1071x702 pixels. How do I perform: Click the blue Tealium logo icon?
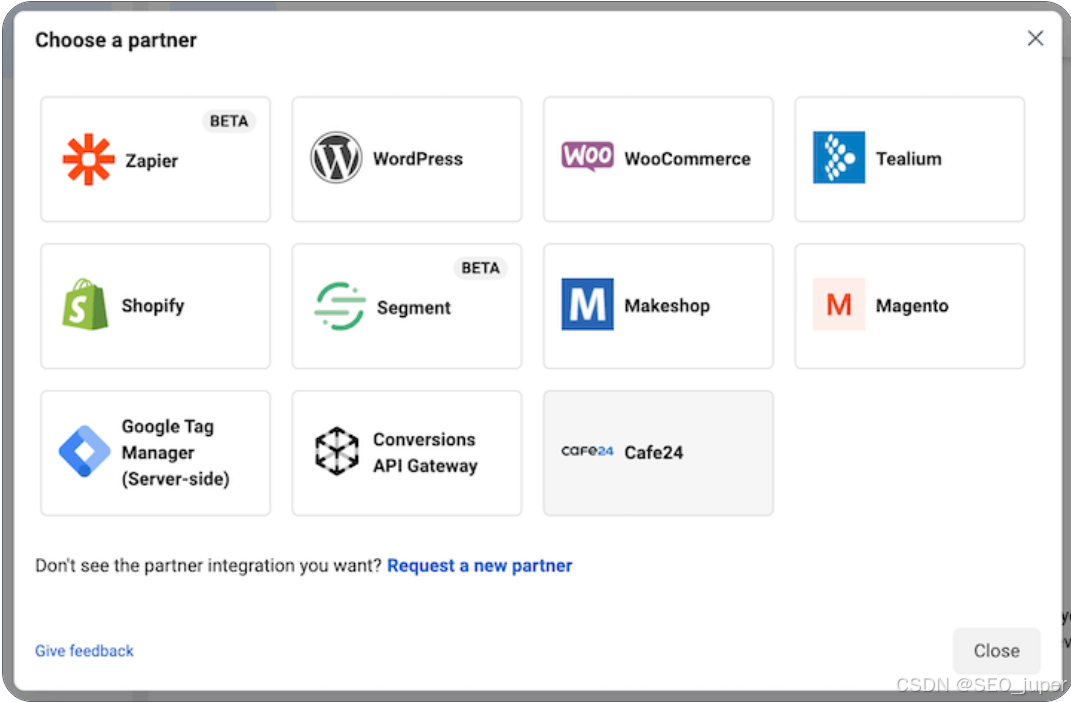[839, 158]
